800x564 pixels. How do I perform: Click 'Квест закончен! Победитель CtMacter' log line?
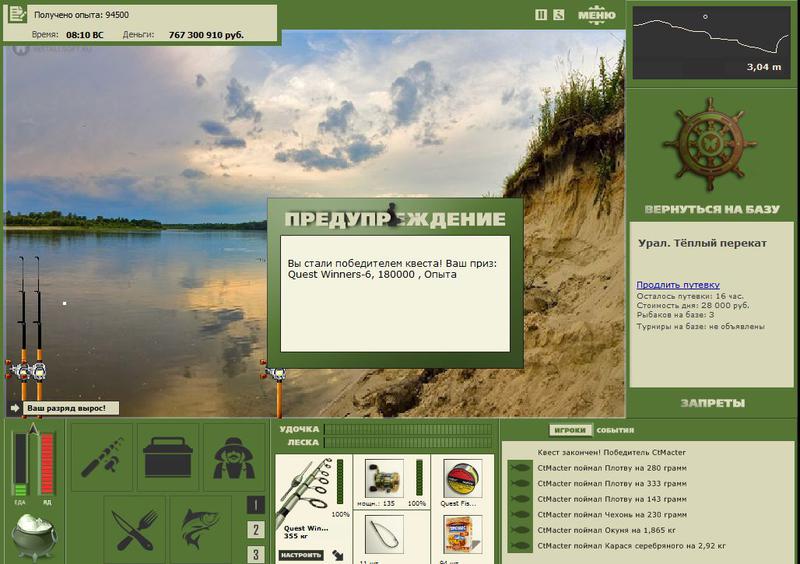(x=611, y=452)
